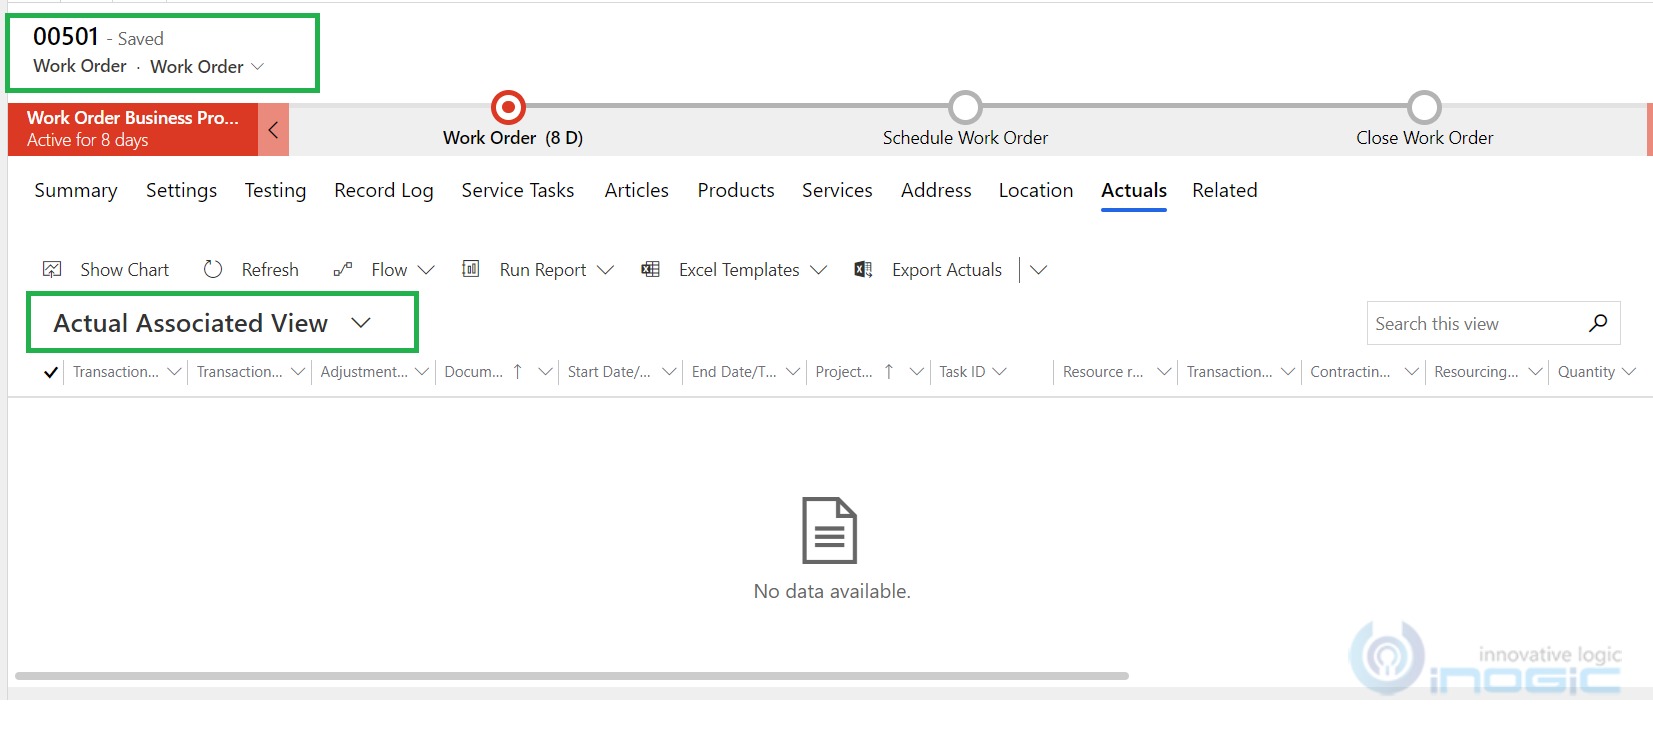This screenshot has width=1653, height=737.
Task: Open the Task ID column dropdown
Action: [999, 371]
